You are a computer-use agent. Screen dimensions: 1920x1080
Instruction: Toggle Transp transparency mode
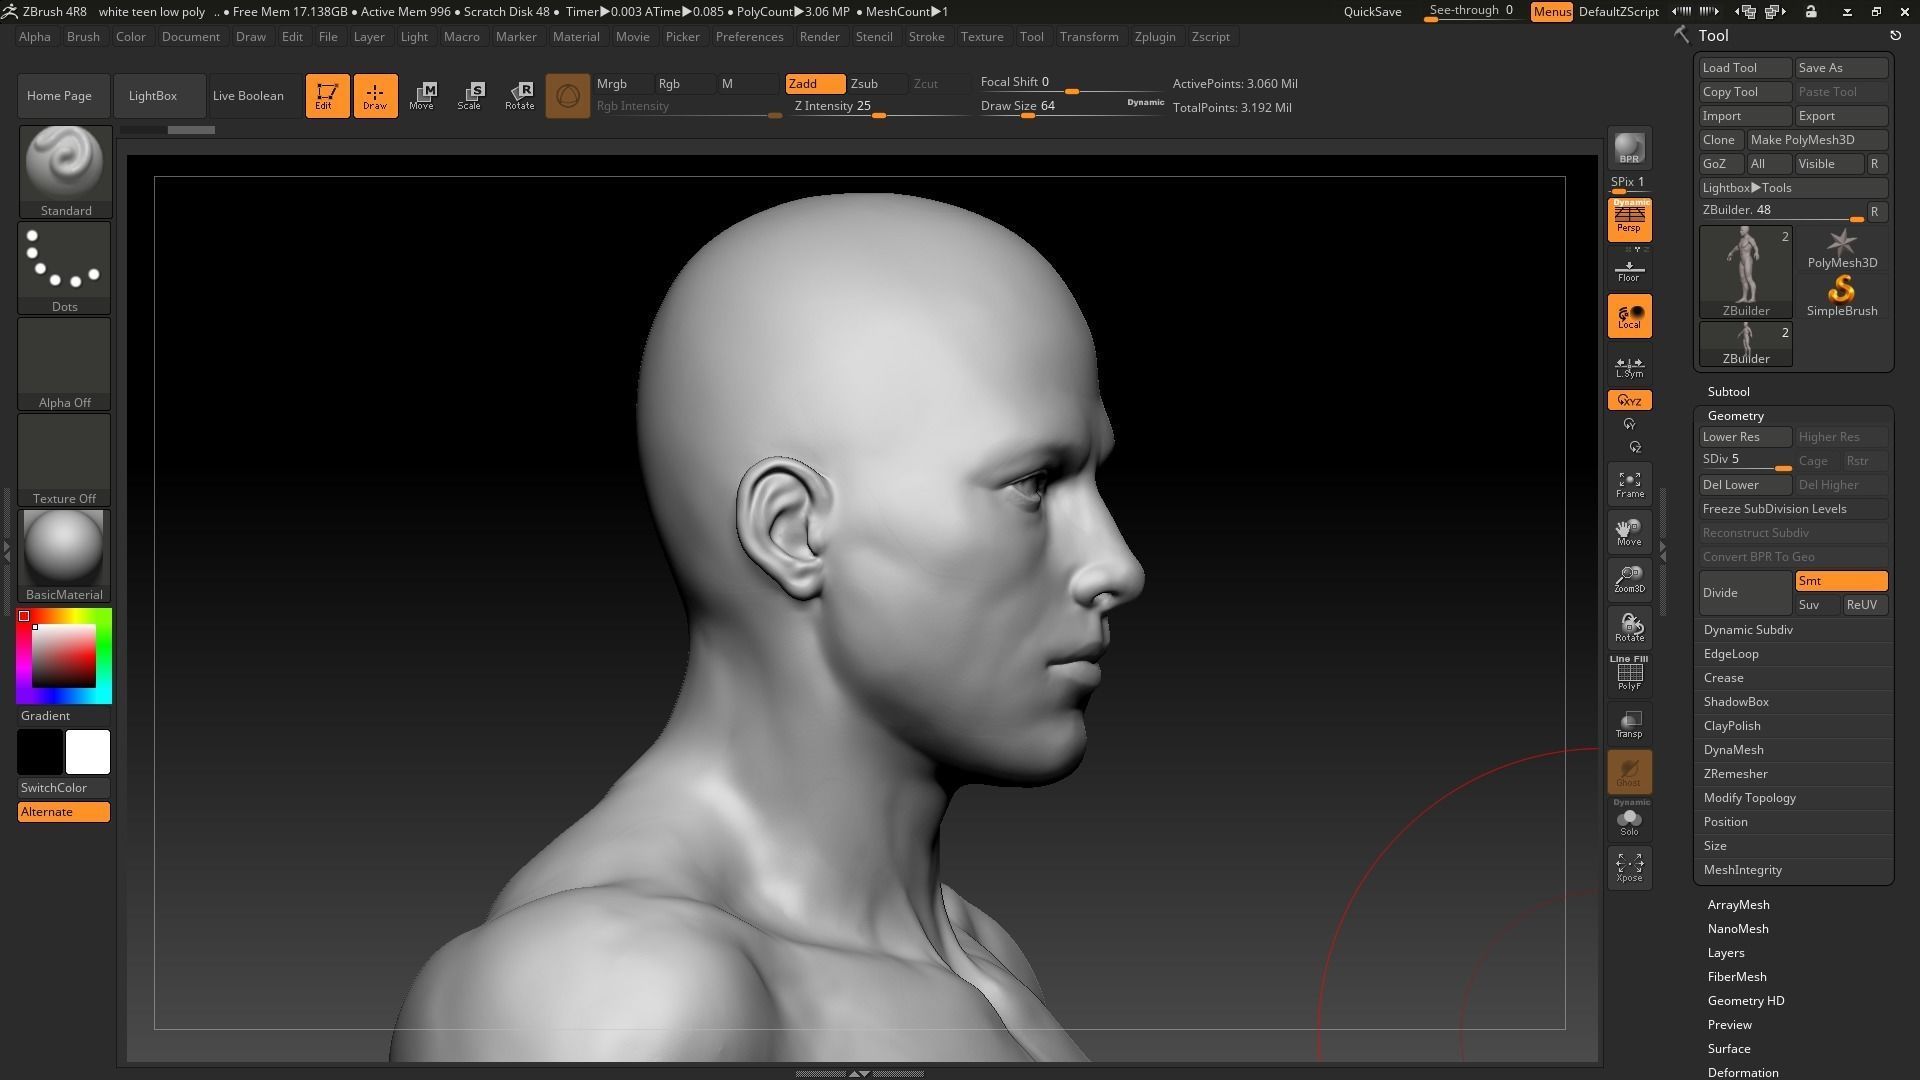coord(1629,724)
